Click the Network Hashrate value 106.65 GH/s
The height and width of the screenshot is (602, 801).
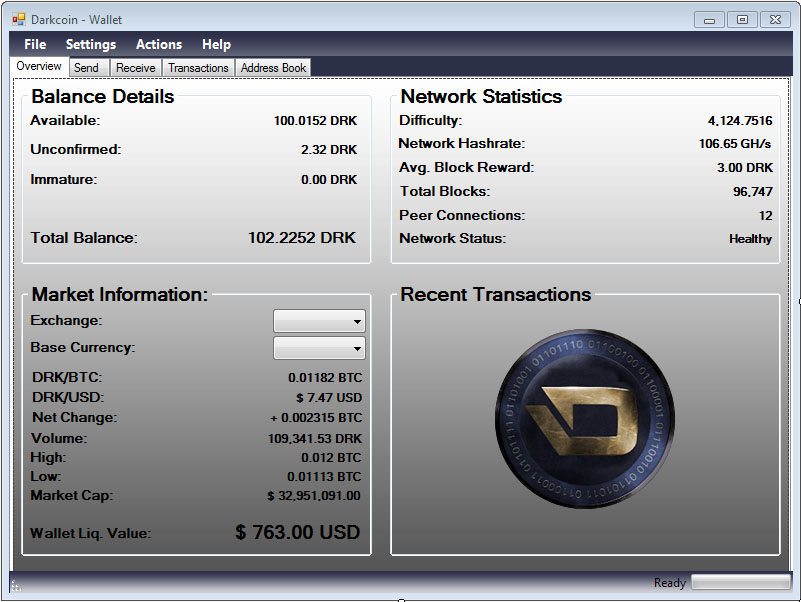735,144
